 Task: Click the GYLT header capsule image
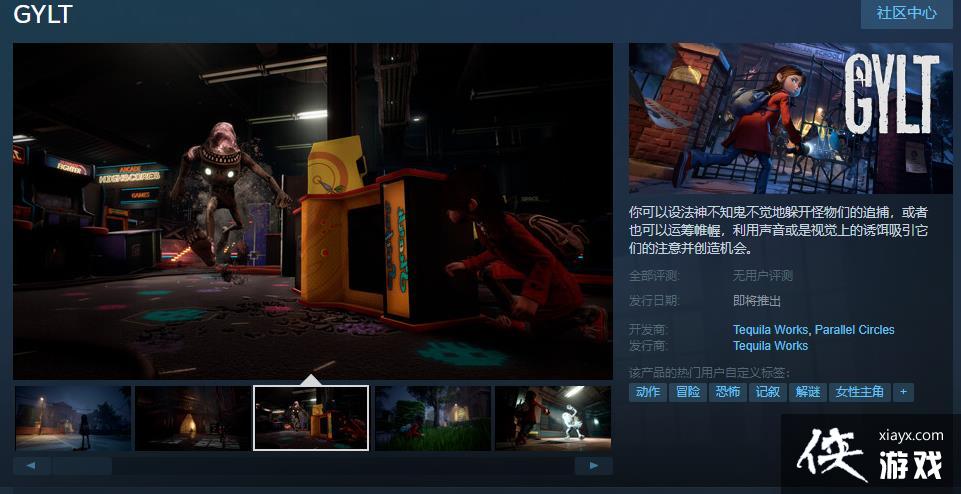coord(790,118)
